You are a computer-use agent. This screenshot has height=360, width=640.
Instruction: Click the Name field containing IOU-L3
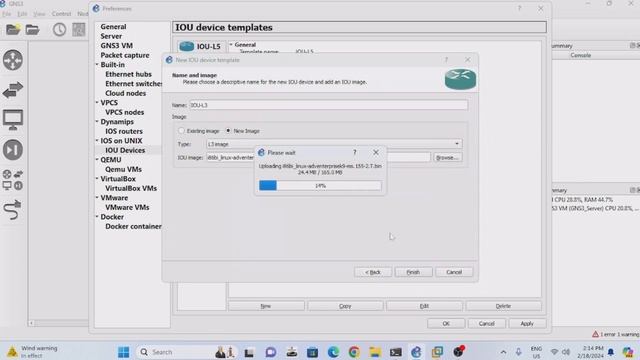click(328, 105)
